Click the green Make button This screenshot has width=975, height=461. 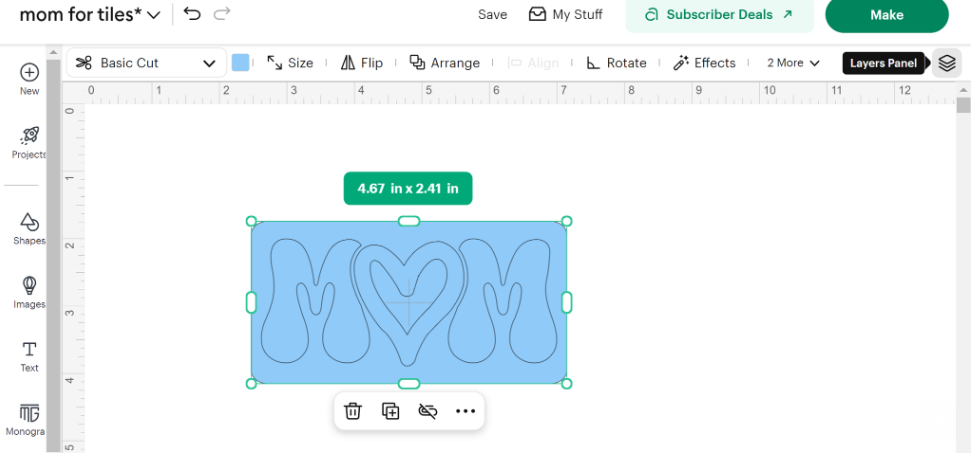886,15
